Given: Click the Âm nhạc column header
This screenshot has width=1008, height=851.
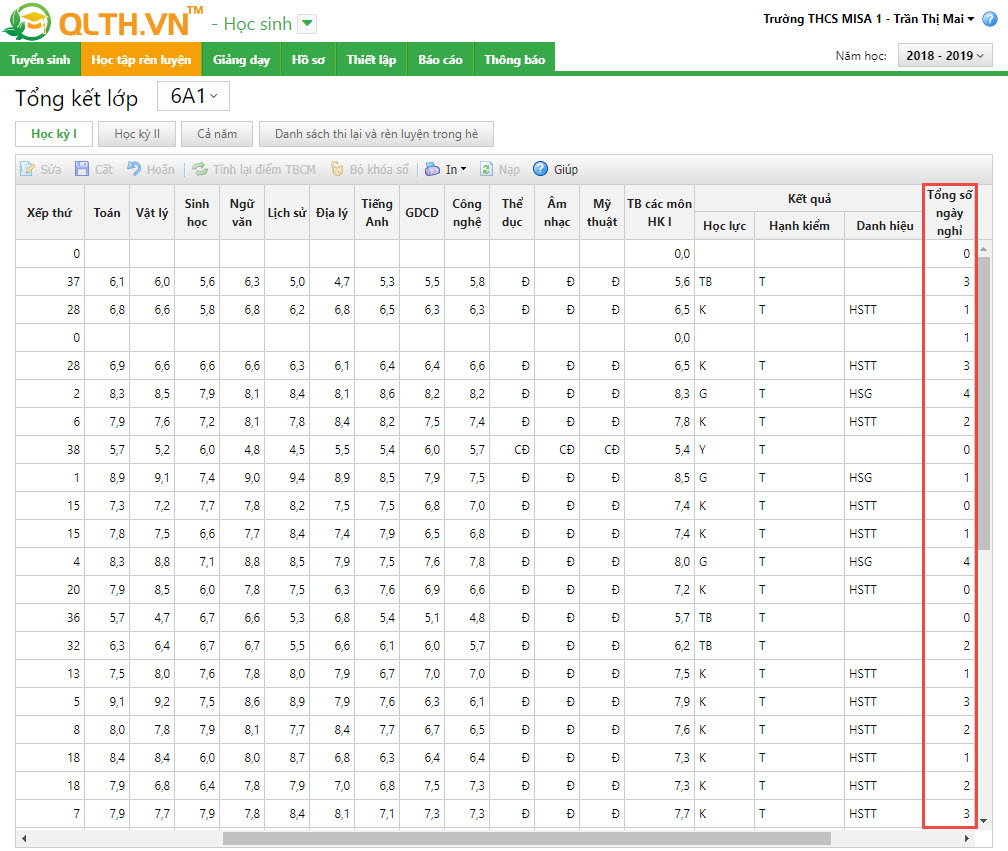Looking at the screenshot, I should [557, 212].
